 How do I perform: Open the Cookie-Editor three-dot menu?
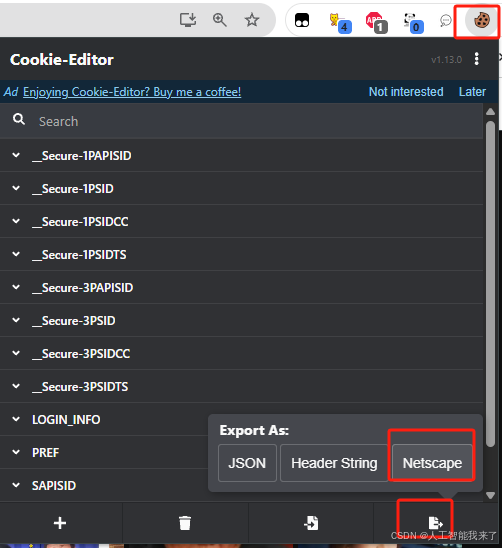click(476, 59)
